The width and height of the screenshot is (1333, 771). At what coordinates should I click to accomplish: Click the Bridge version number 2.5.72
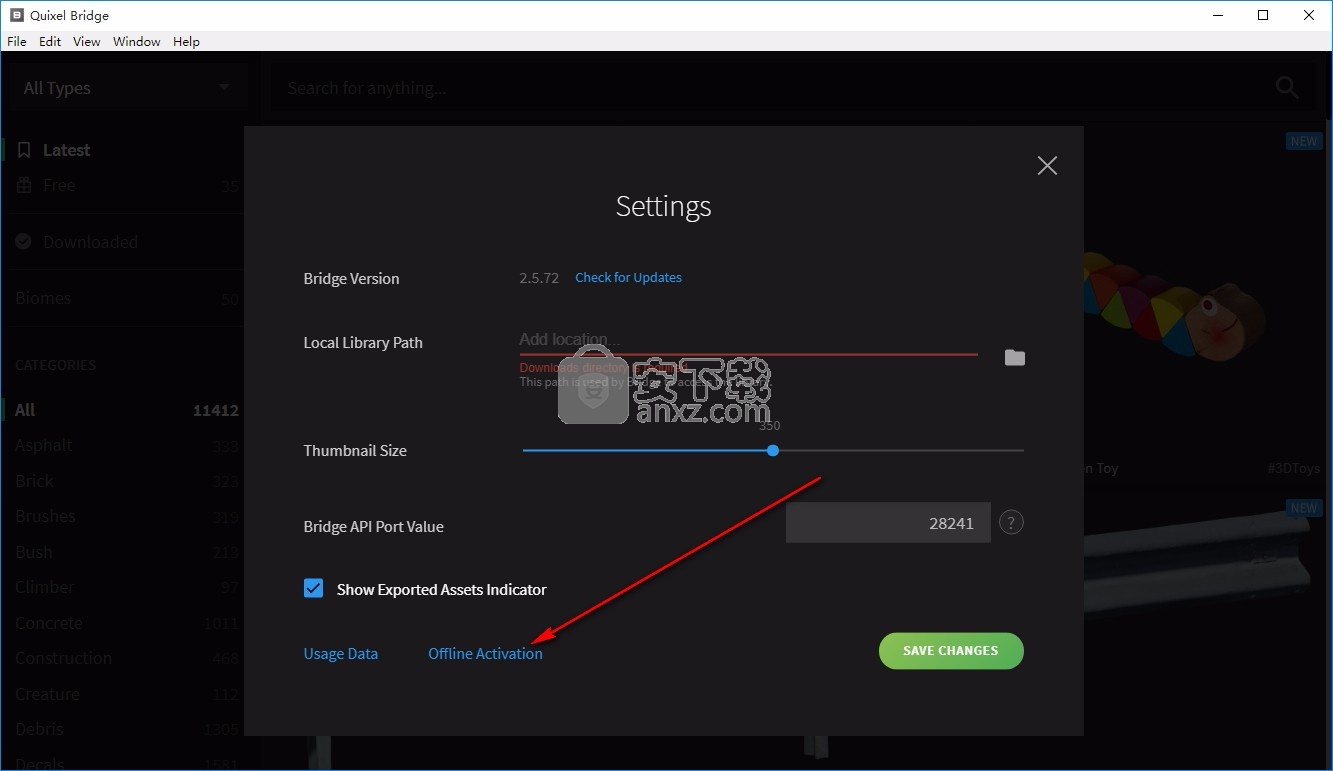tap(539, 278)
